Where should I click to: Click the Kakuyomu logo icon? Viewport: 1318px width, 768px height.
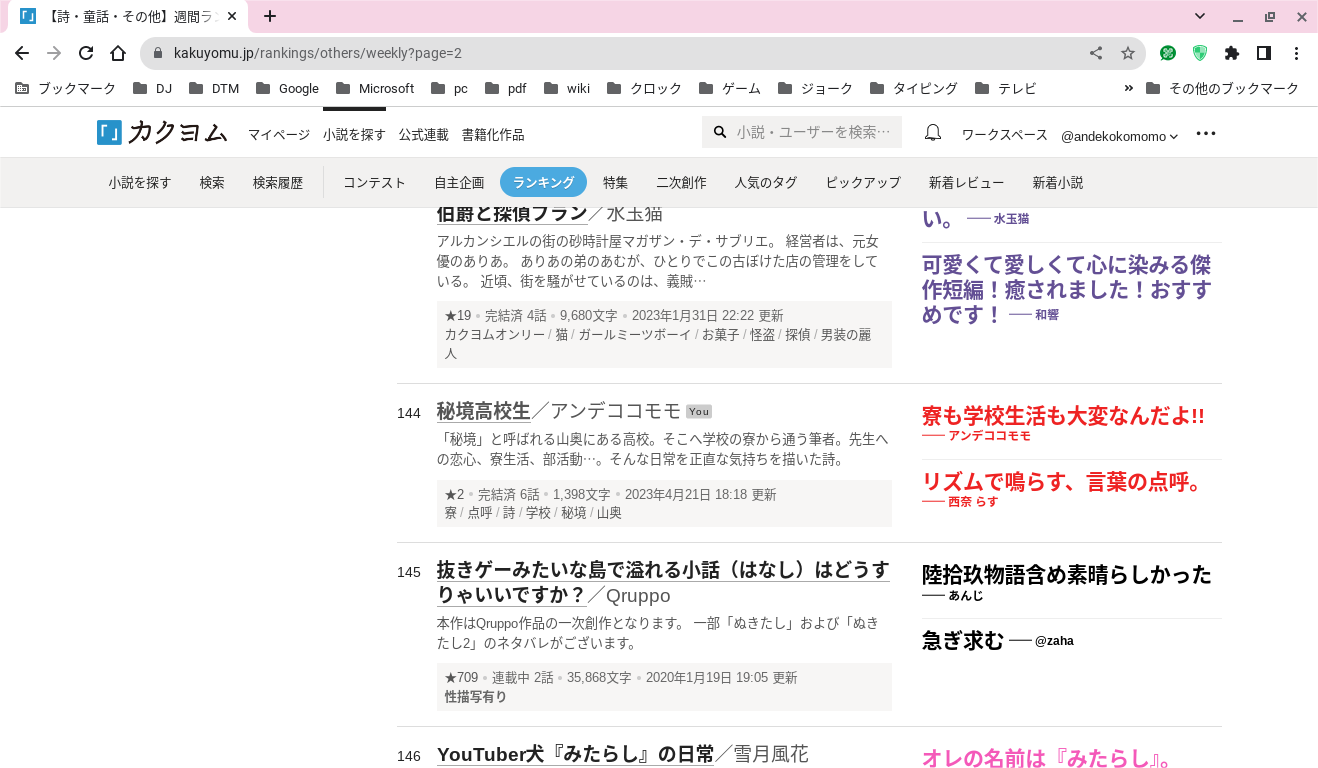coord(109,133)
